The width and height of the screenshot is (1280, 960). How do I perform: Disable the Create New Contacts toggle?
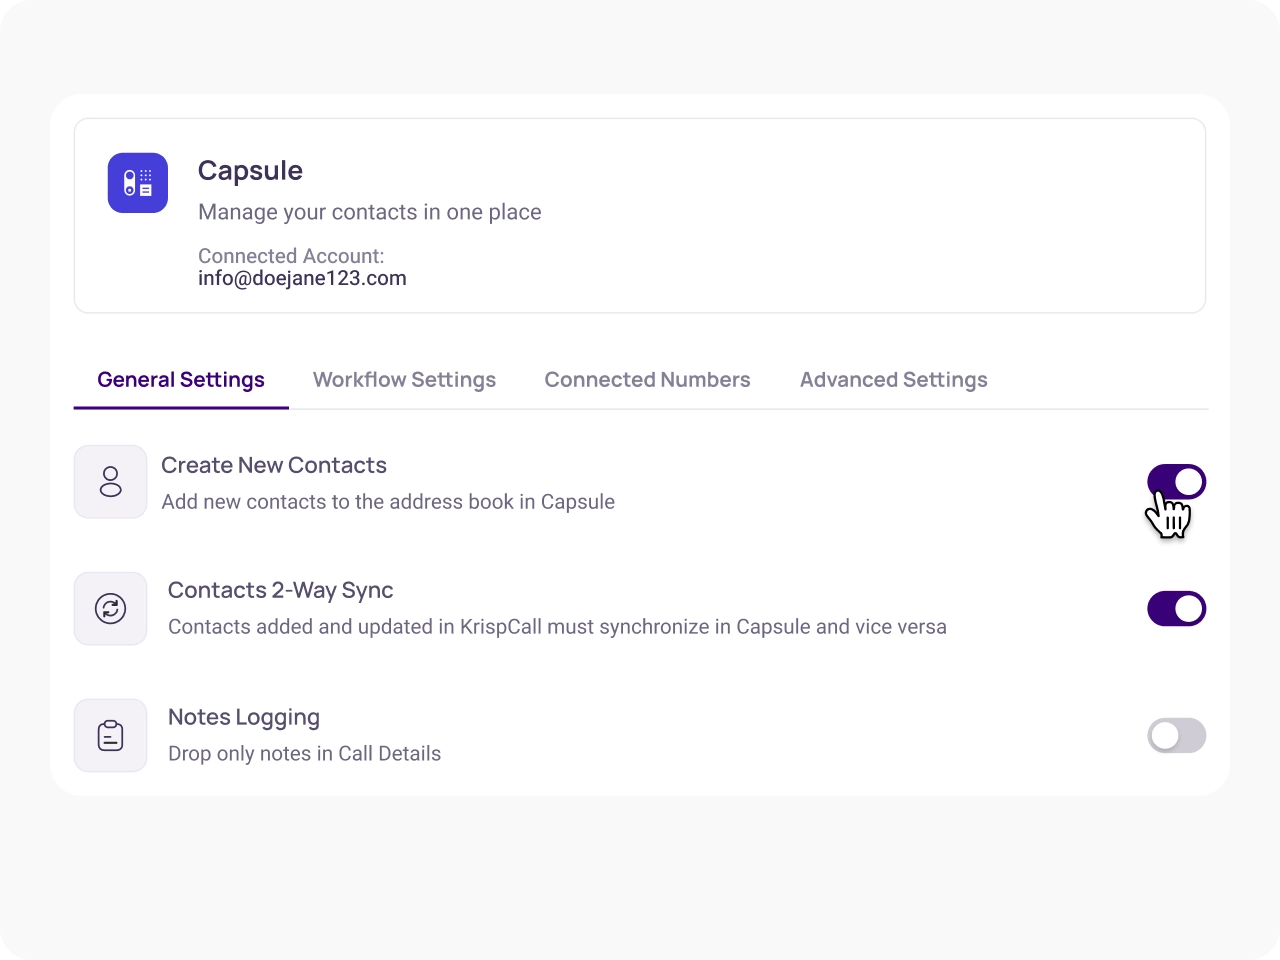[1177, 482]
